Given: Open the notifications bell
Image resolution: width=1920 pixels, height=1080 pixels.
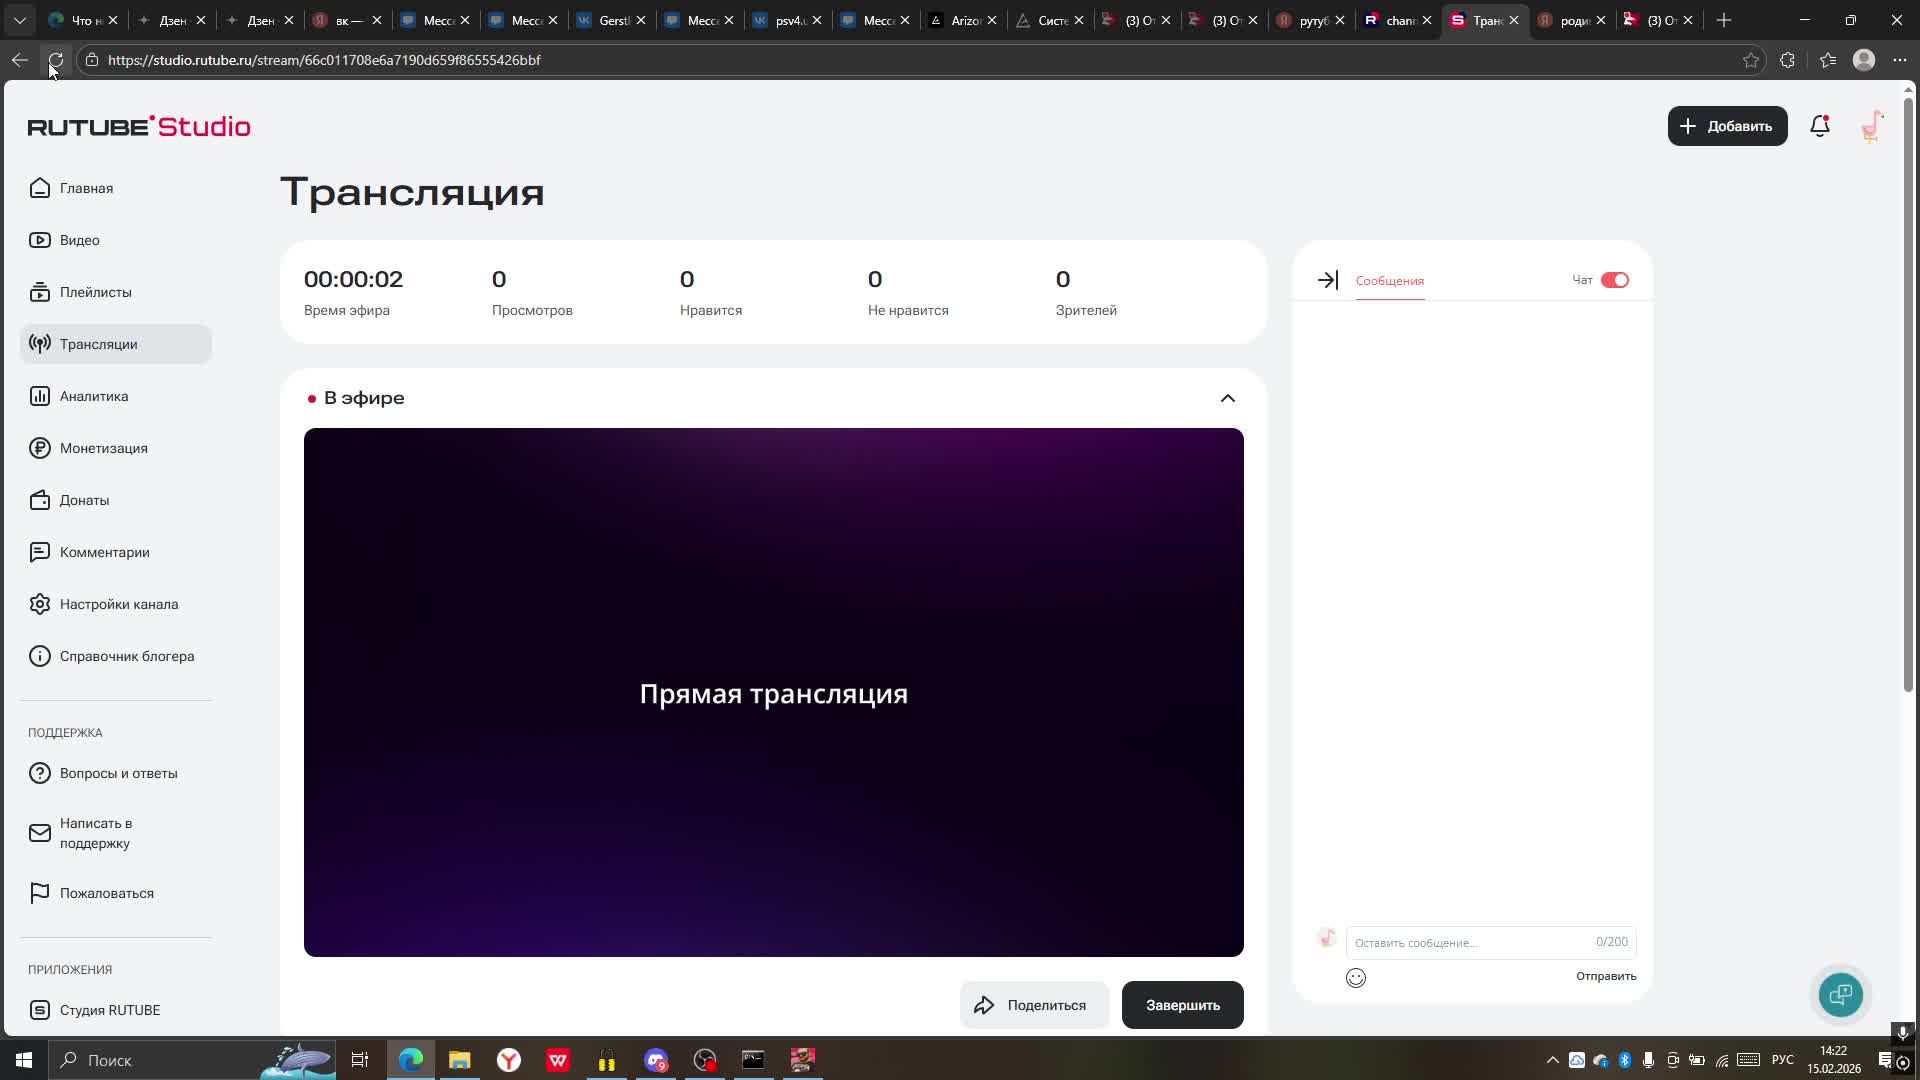Looking at the screenshot, I should pyautogui.click(x=1819, y=126).
